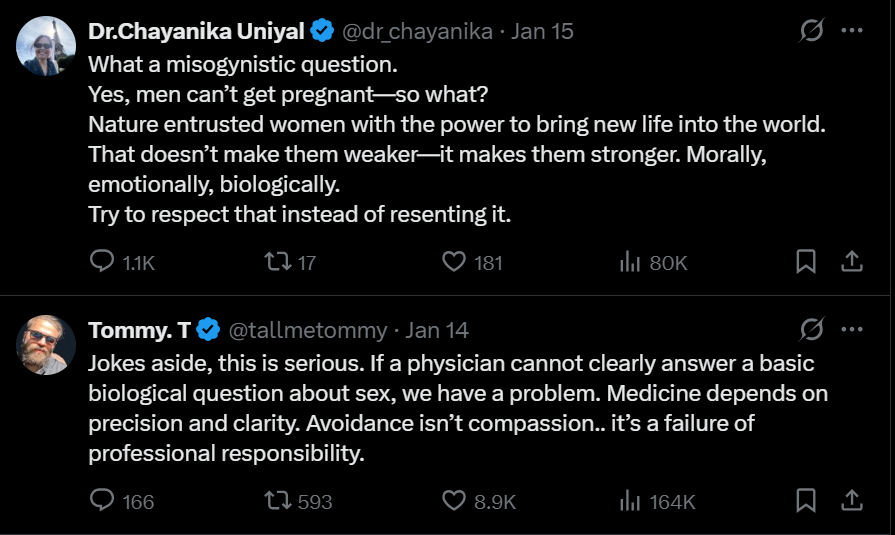Open the @dr_chayanika handle link
Image resolution: width=895 pixels, height=535 pixels.
(x=417, y=31)
